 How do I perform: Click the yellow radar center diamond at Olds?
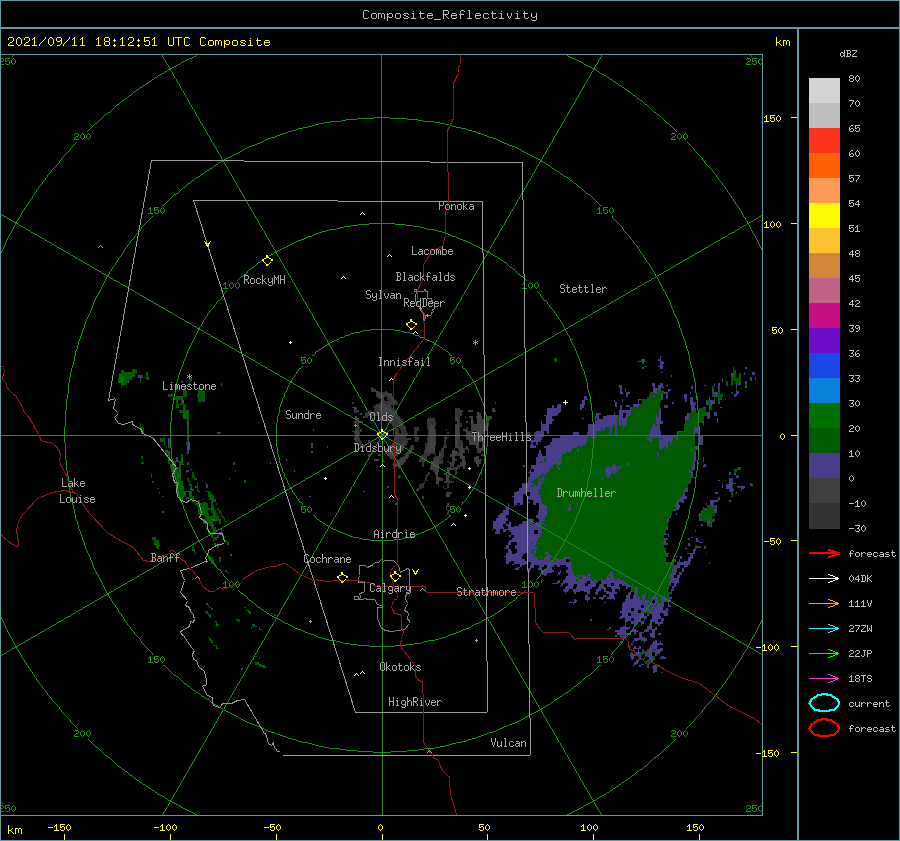click(382, 435)
